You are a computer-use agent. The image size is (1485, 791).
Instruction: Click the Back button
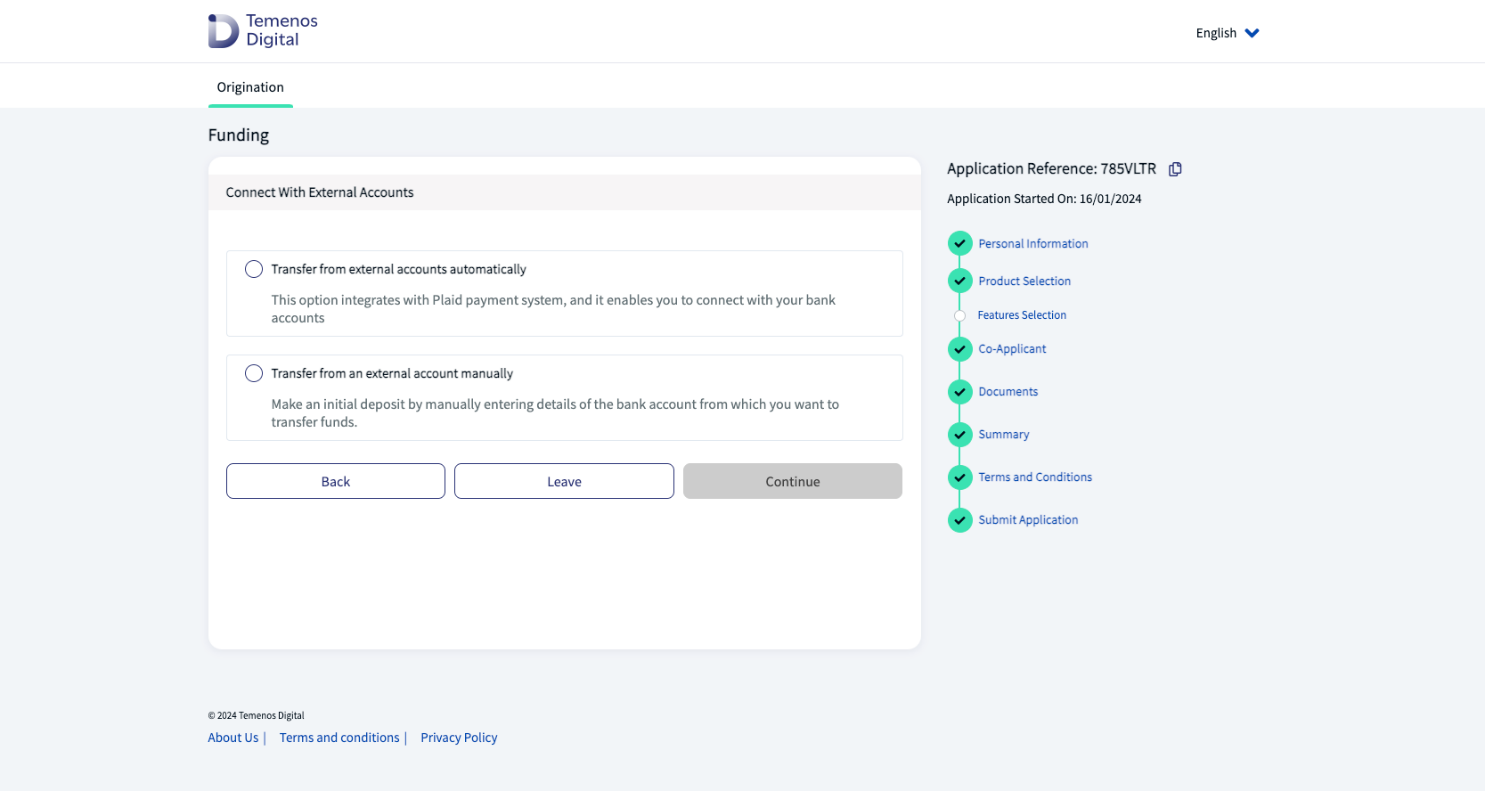335,481
